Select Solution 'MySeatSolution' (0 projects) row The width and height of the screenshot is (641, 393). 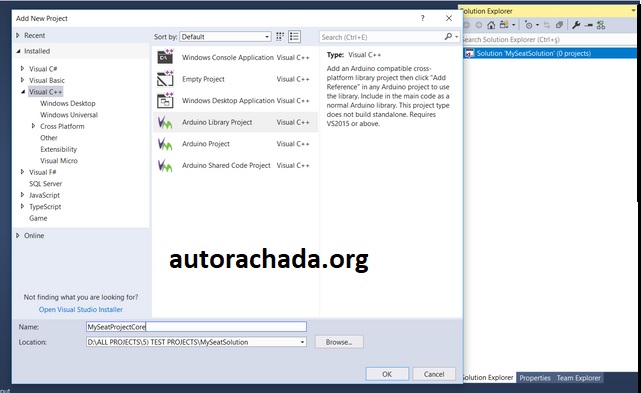tap(550, 53)
